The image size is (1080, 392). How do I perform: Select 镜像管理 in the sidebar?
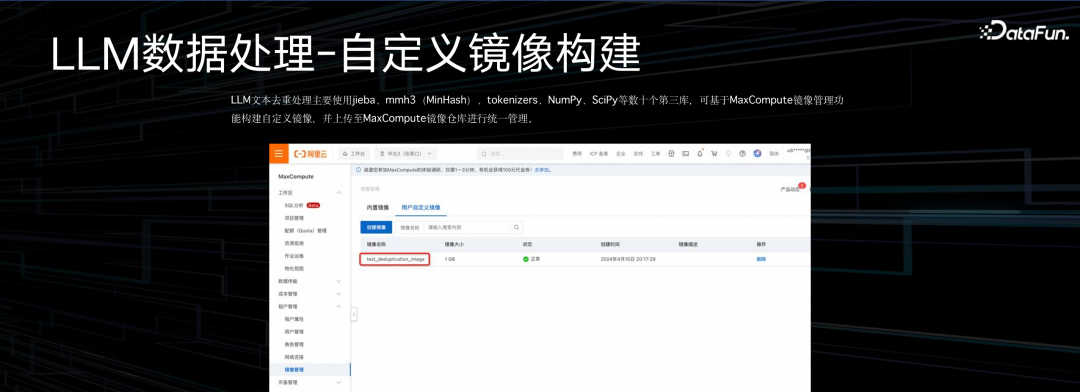(x=310, y=370)
